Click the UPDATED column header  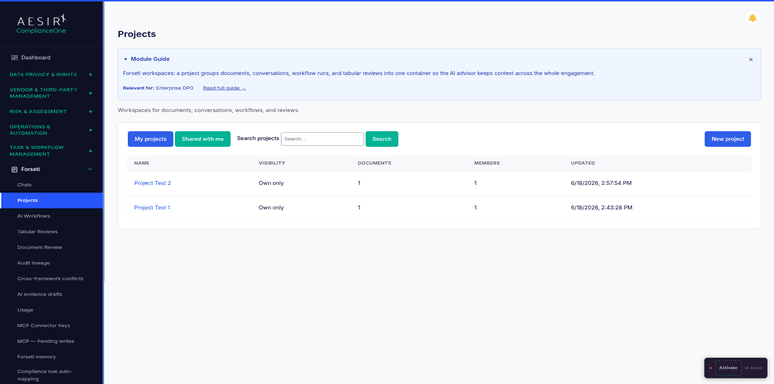coord(583,163)
